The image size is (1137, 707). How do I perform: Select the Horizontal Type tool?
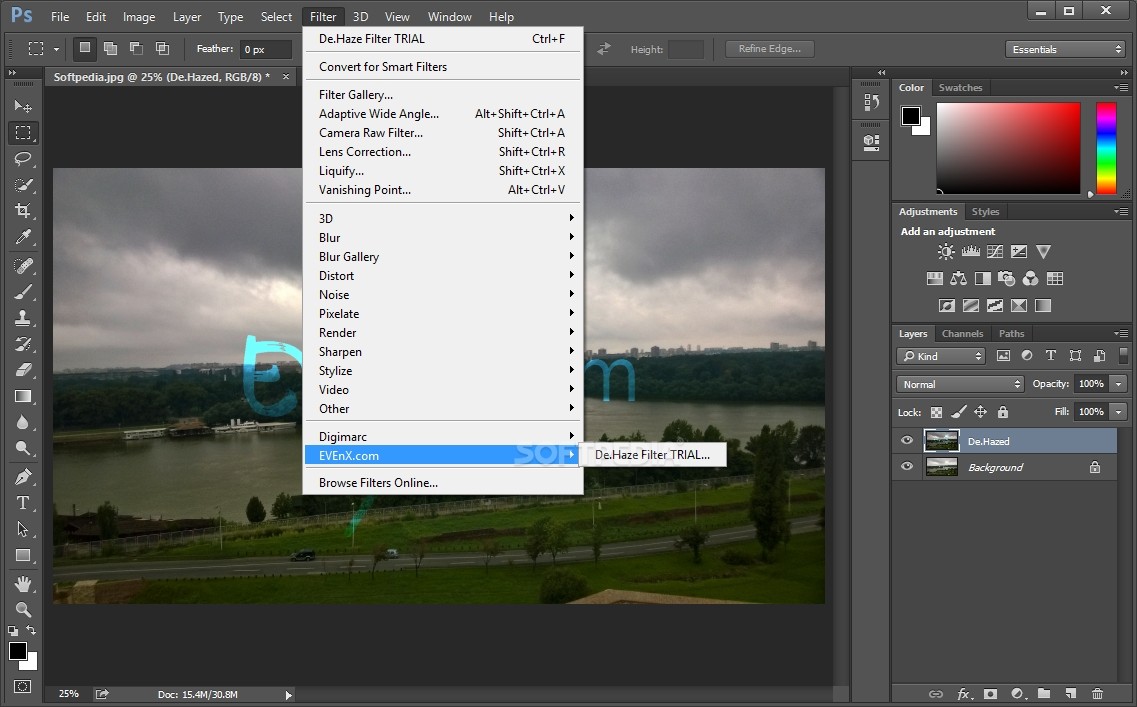pyautogui.click(x=23, y=503)
